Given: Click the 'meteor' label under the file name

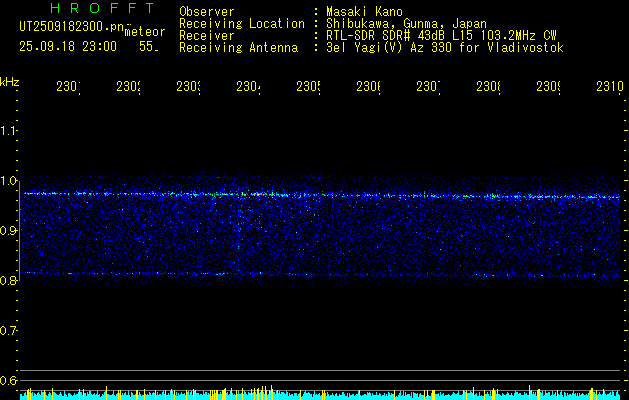Looking at the screenshot, I should (145, 32).
